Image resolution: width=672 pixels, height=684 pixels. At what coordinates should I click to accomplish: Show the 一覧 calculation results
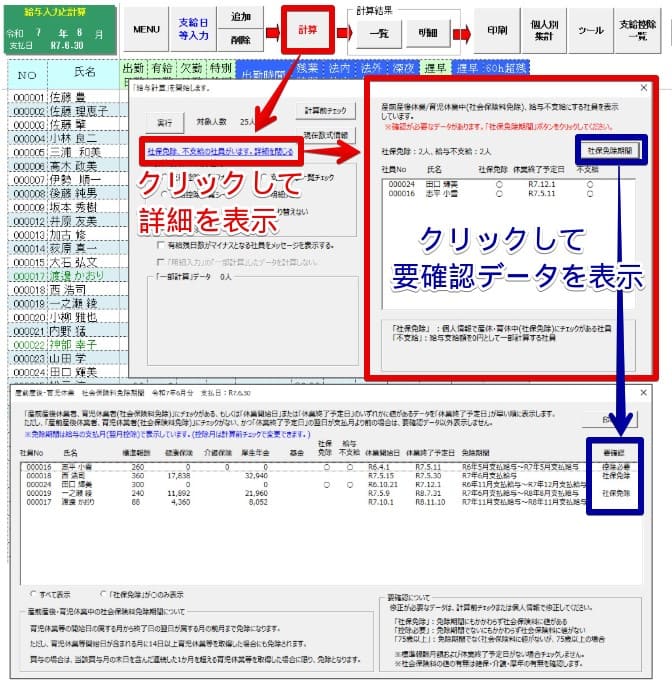pyautogui.click(x=379, y=33)
